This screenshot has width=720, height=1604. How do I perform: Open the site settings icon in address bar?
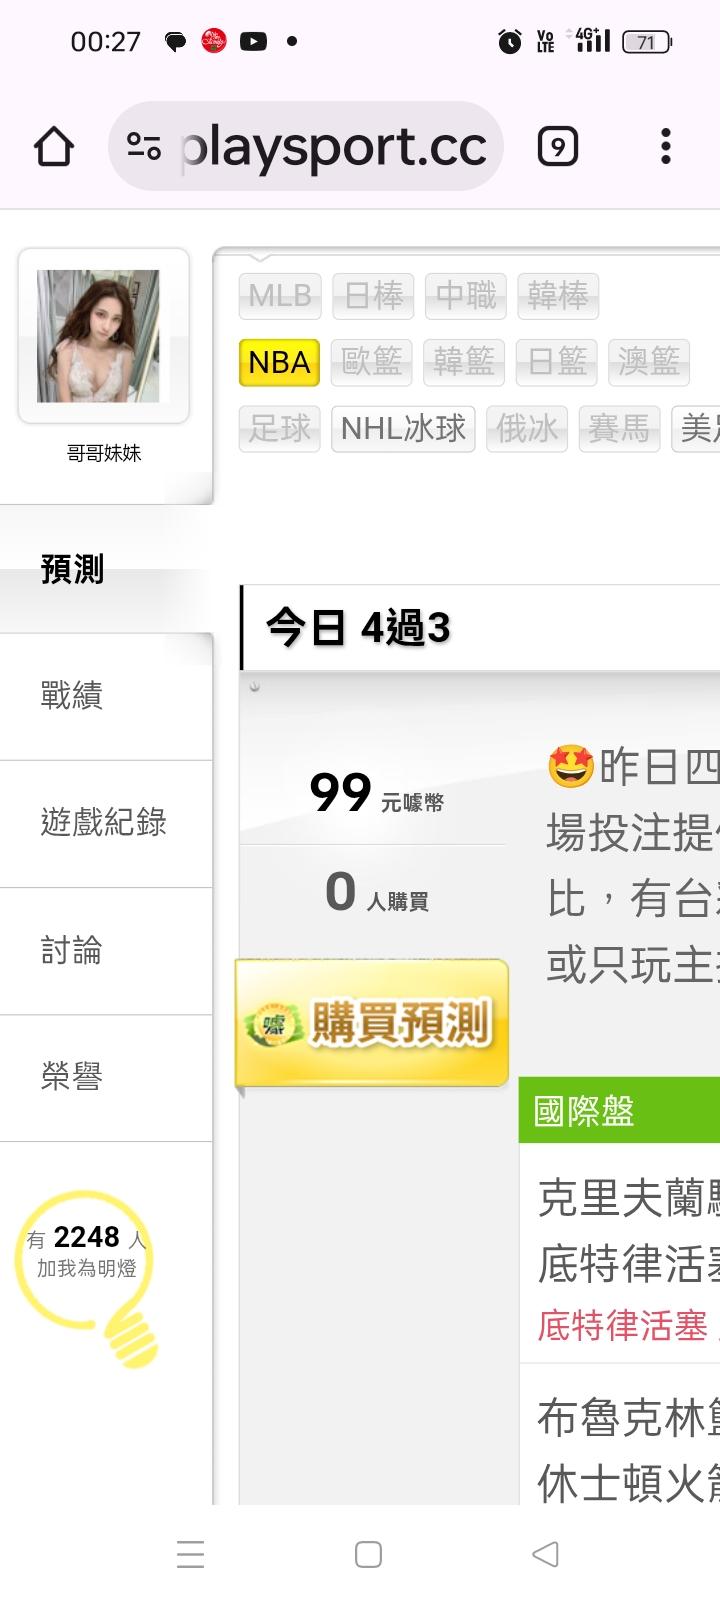(x=144, y=147)
